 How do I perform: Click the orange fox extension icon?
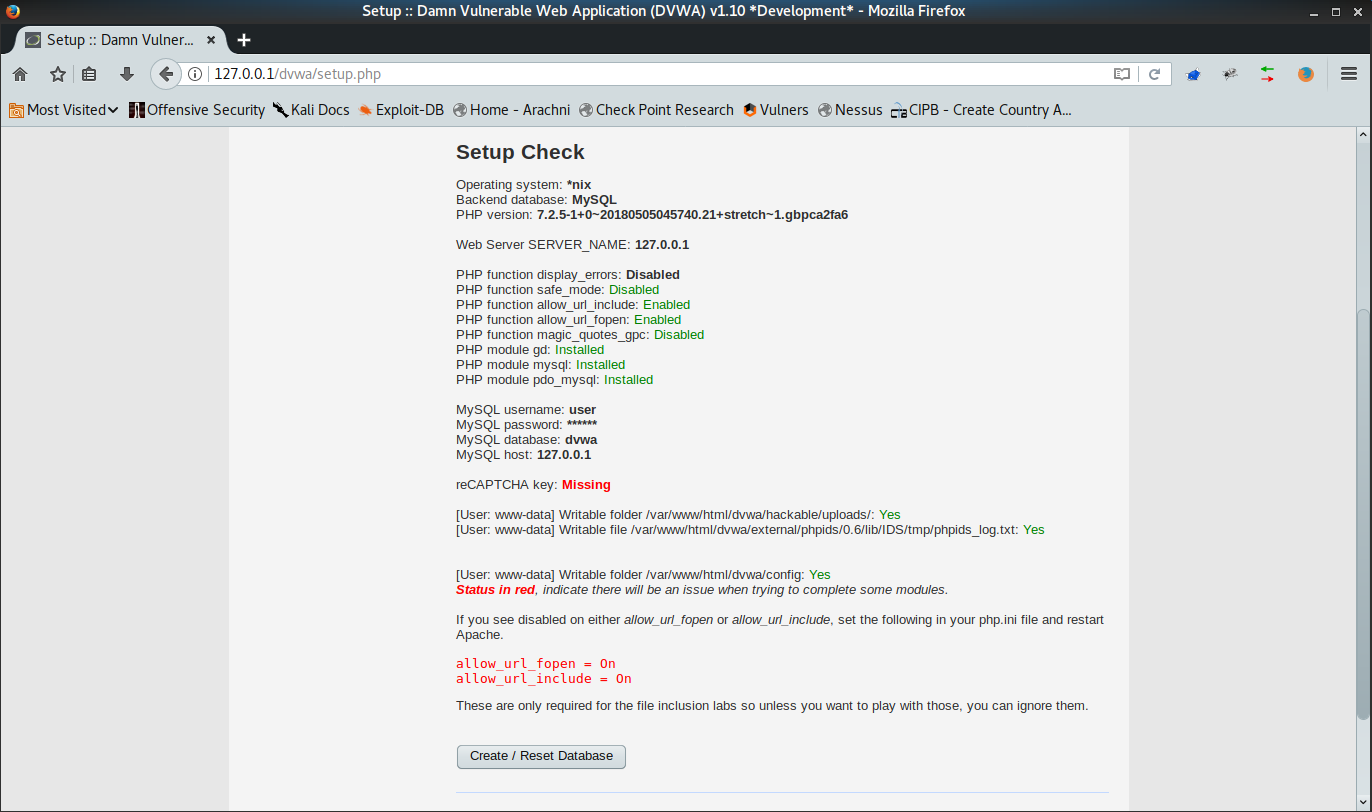[x=1305, y=74]
